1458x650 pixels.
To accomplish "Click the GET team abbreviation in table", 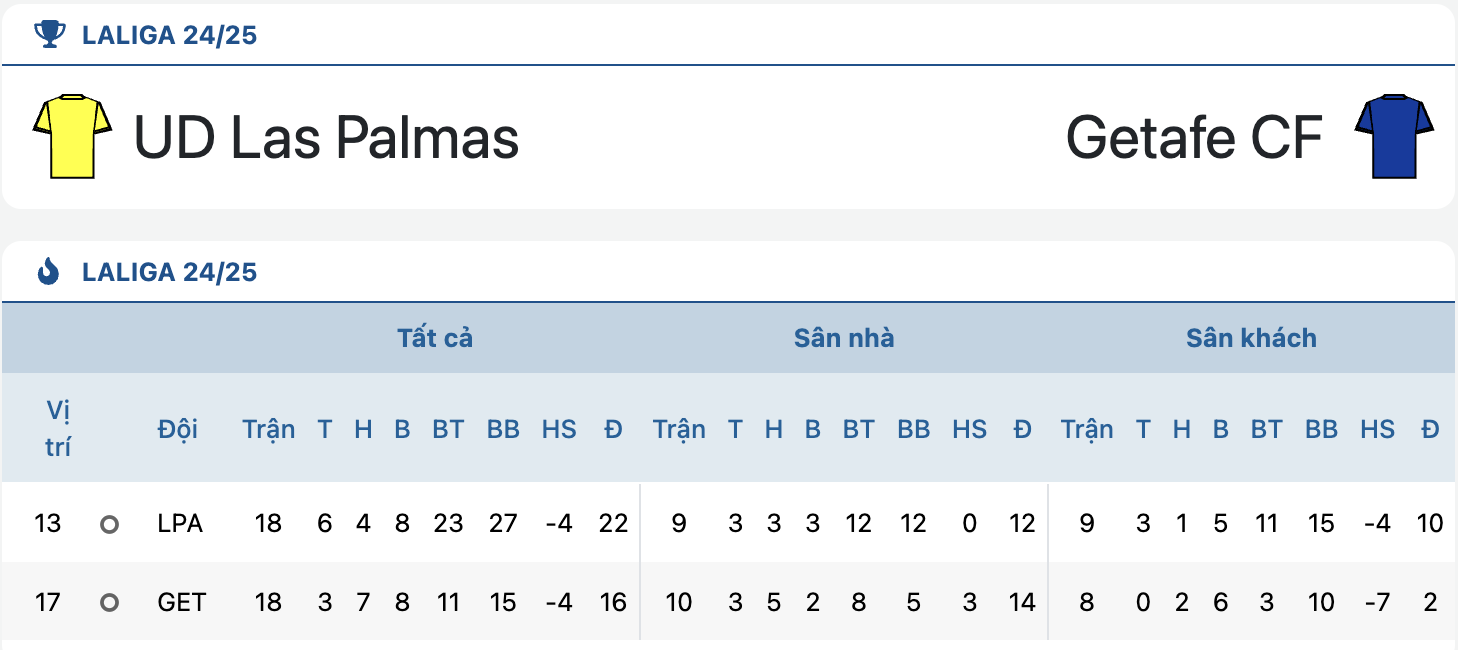I will click(182, 602).
